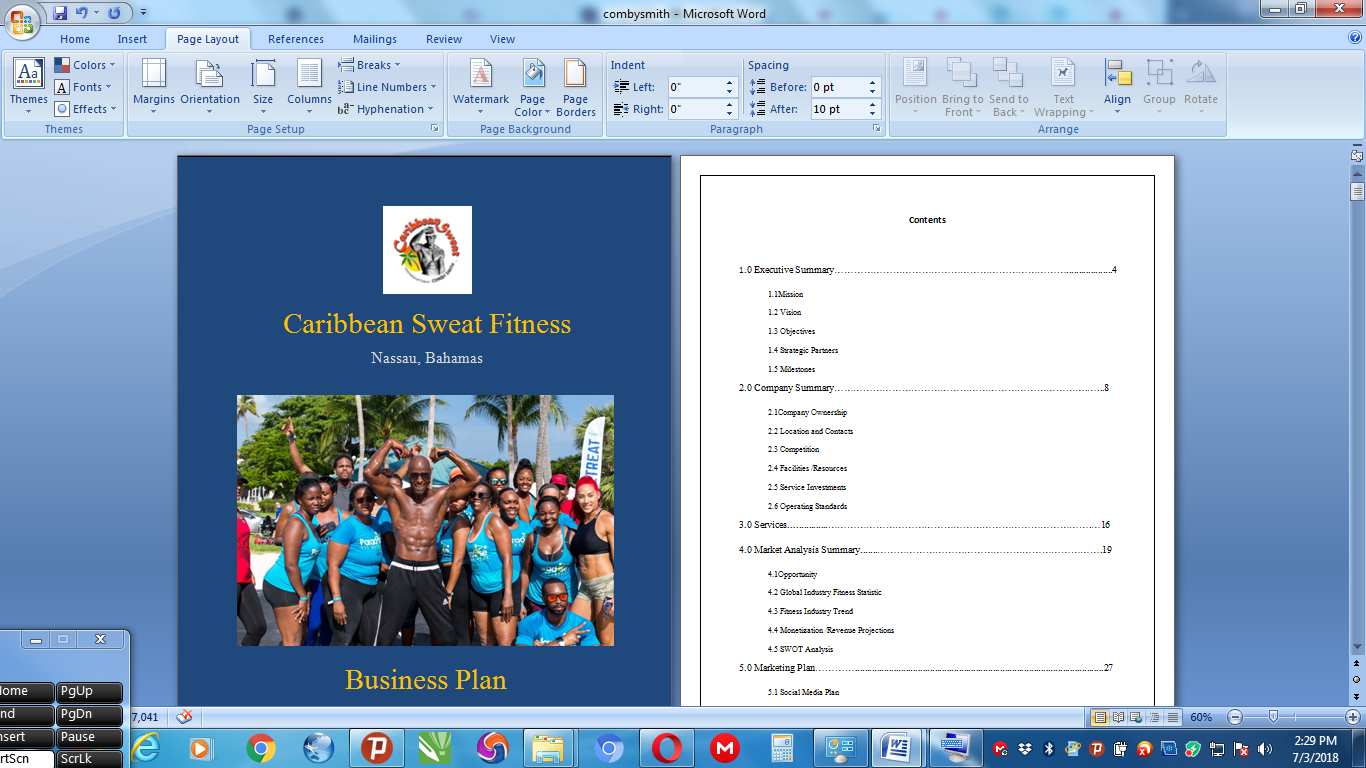The width and height of the screenshot is (1366, 768).
Task: Click the Spacing Before field
Action: [838, 87]
